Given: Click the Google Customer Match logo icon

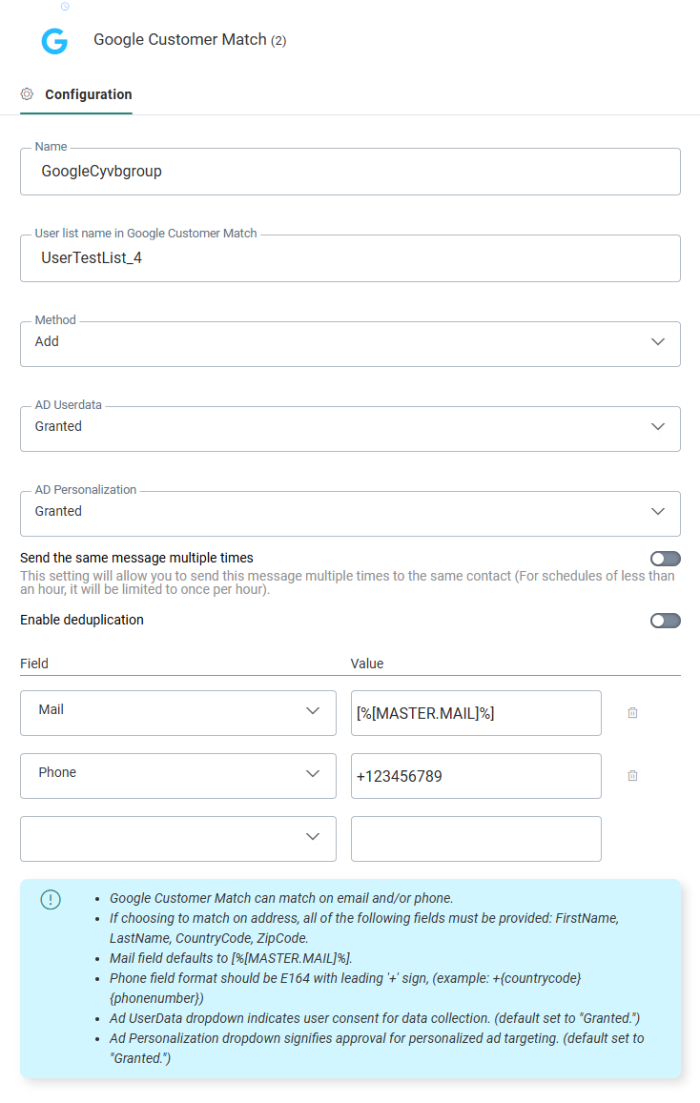Looking at the screenshot, I should coord(54,41).
